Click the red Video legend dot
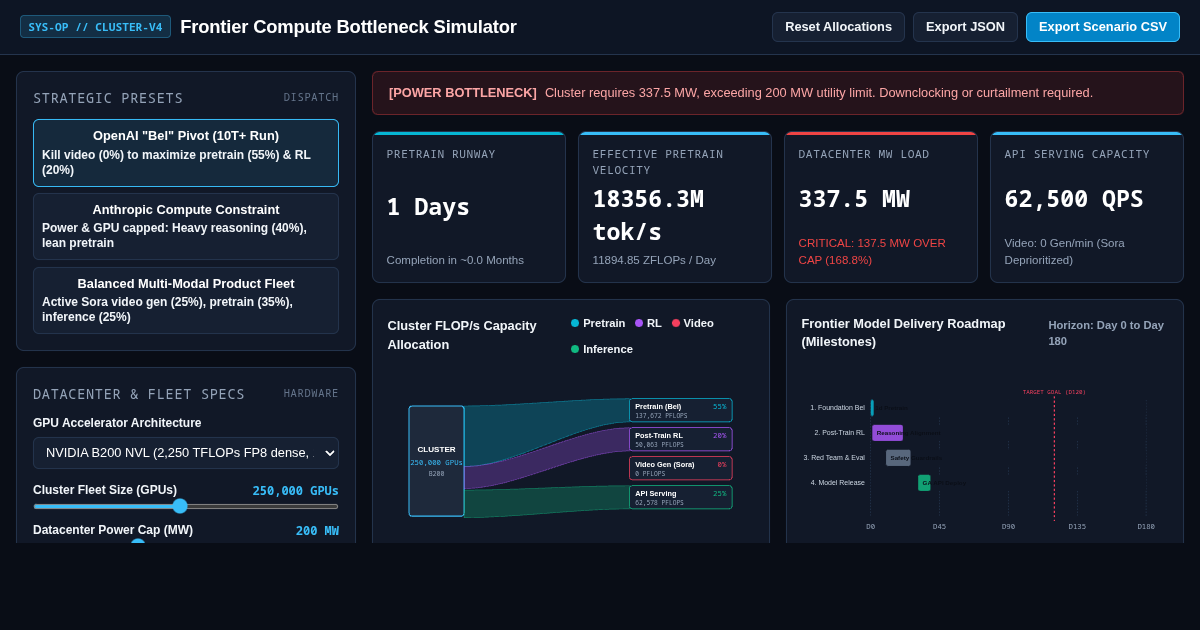 tap(676, 323)
